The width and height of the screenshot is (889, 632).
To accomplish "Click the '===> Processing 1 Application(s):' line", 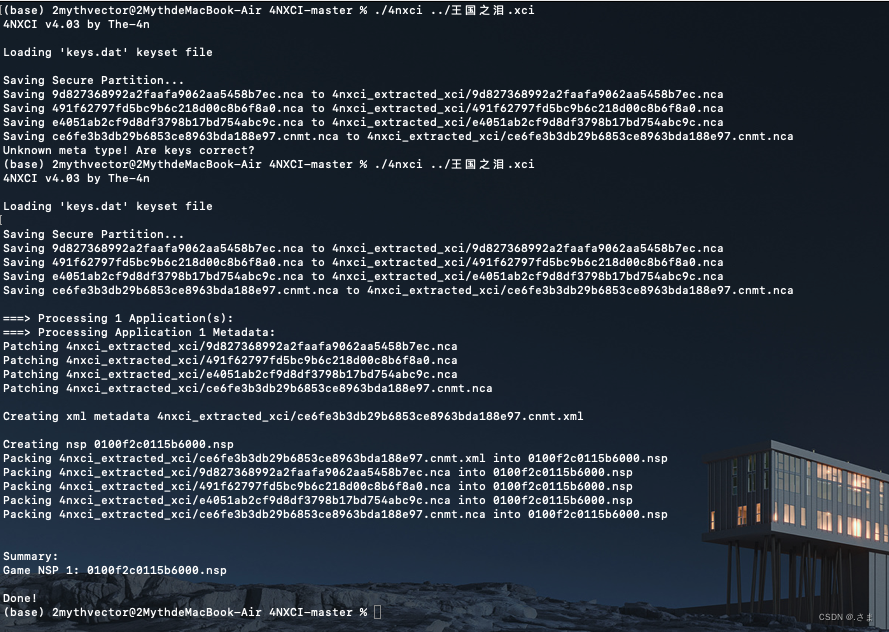I will (x=118, y=319).
